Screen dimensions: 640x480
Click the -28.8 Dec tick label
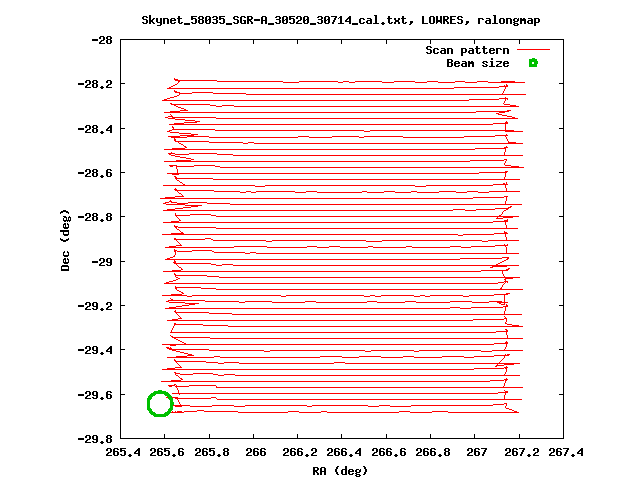[95, 217]
